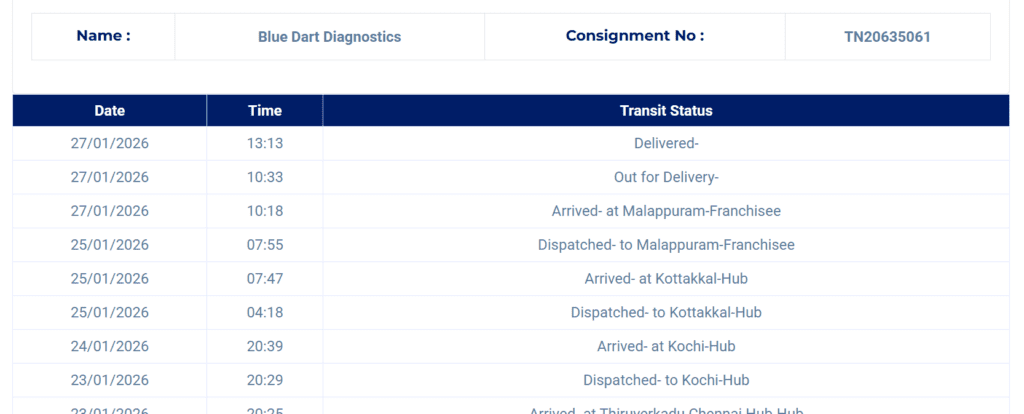Click the Name label

click(x=103, y=36)
